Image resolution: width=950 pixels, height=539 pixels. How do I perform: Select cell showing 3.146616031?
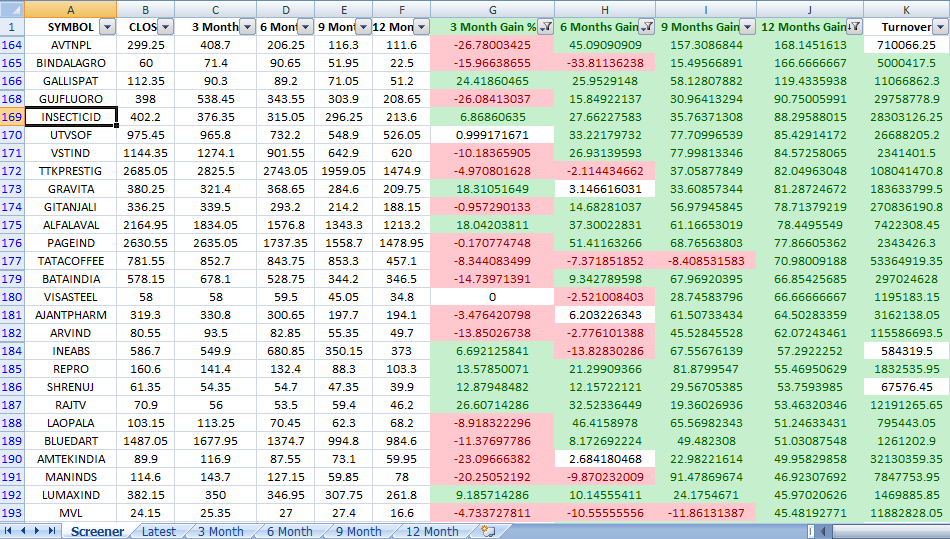point(605,189)
